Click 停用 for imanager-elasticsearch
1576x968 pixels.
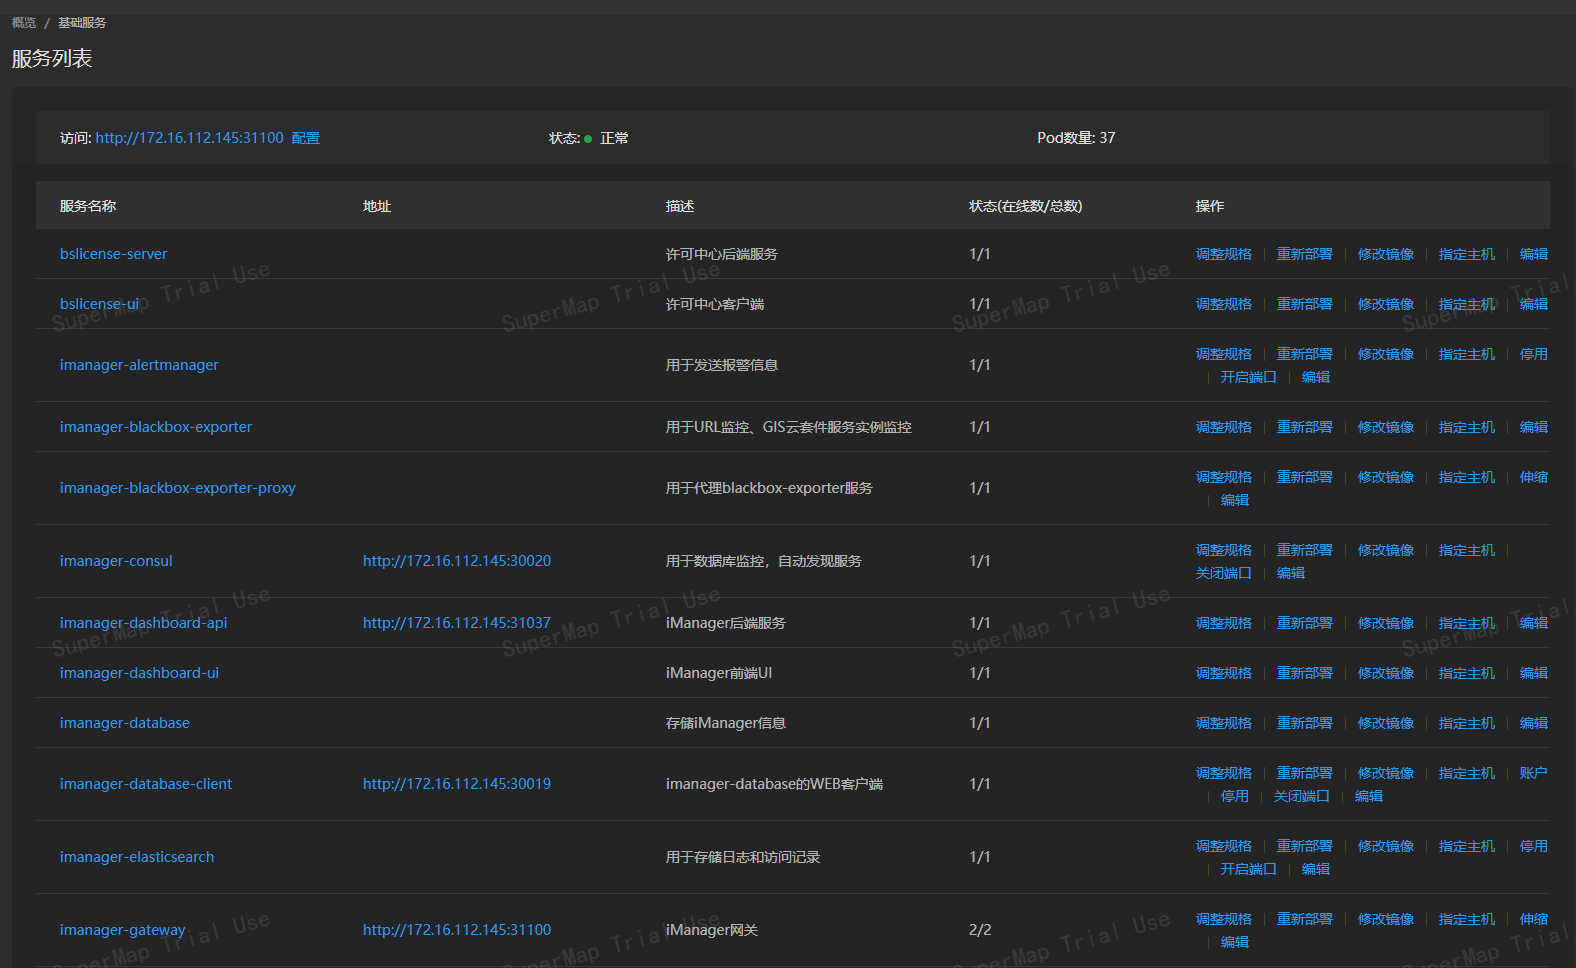1534,846
